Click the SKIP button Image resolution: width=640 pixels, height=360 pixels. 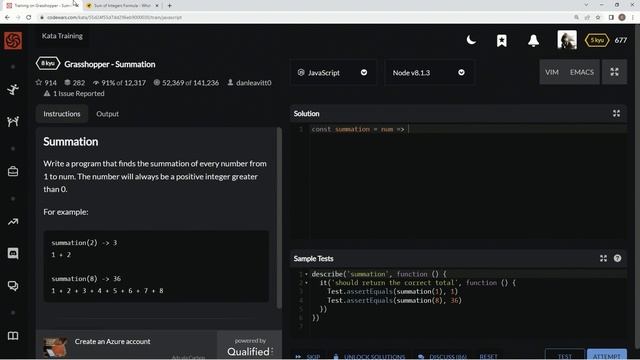pyautogui.click(x=308, y=357)
